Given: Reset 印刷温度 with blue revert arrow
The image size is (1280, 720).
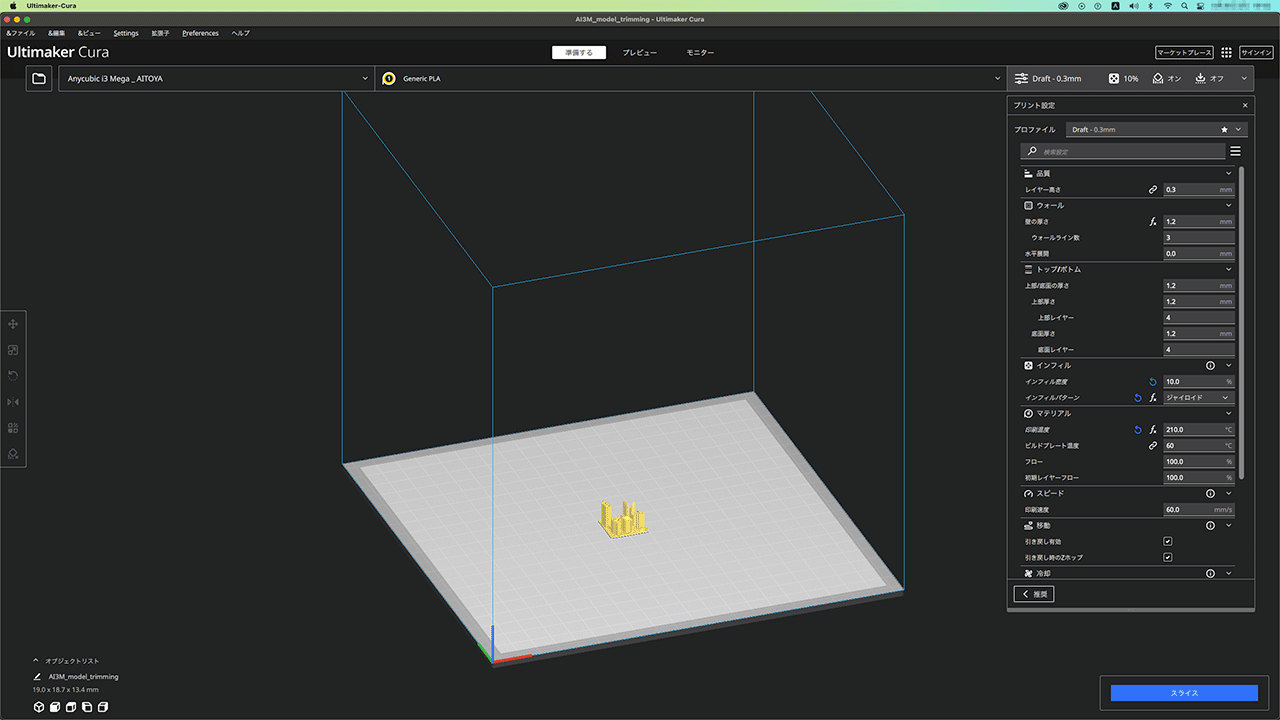Looking at the screenshot, I should coord(1137,429).
